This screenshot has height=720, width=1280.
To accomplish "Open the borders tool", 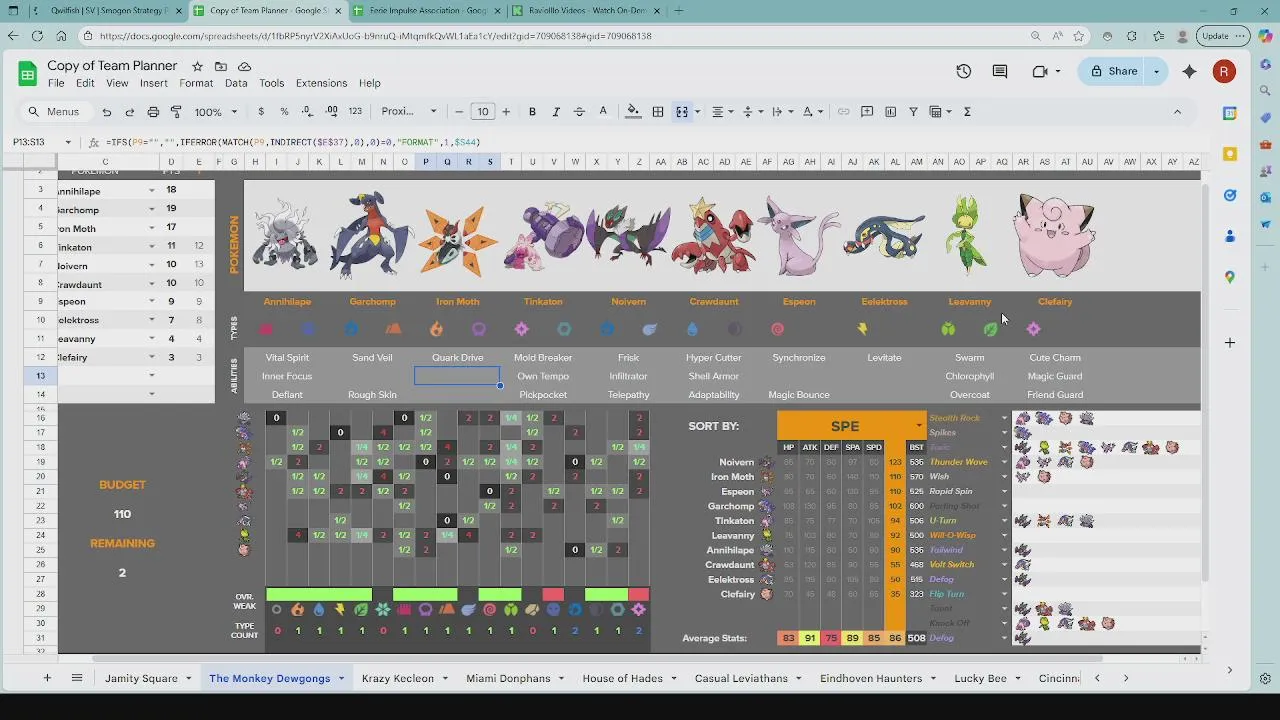I will 658,112.
